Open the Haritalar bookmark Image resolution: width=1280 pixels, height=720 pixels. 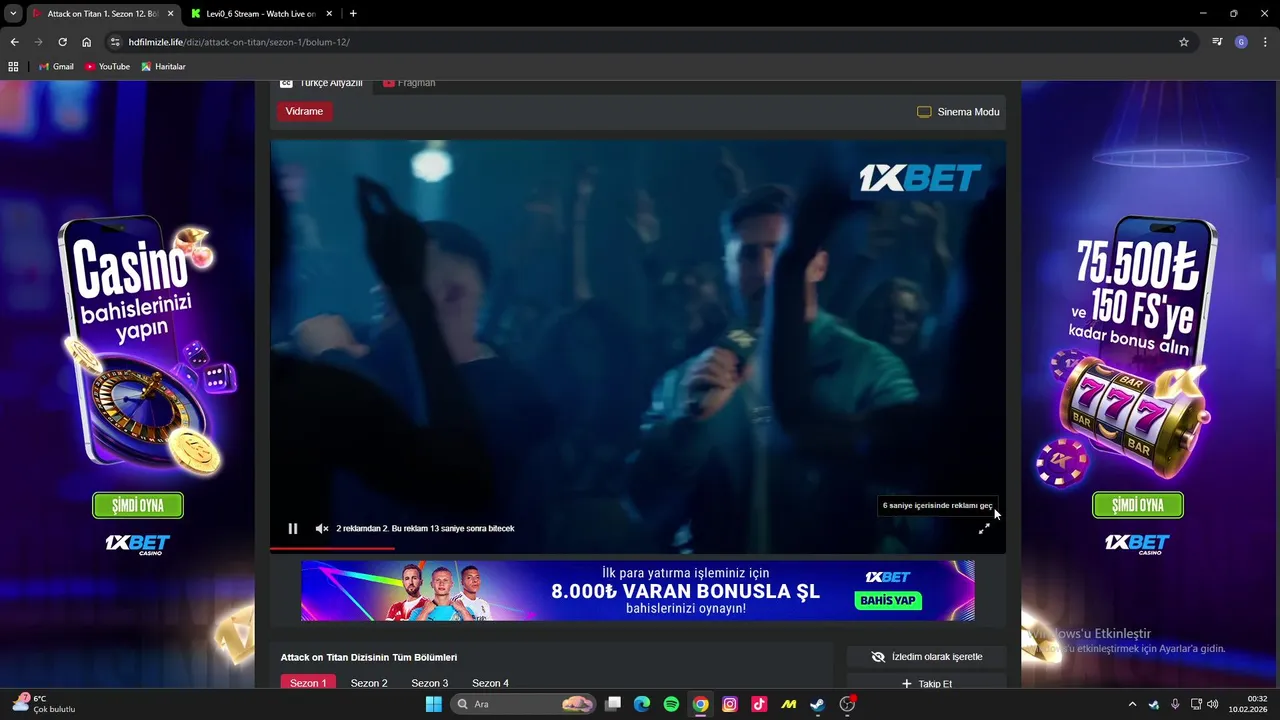(x=163, y=66)
